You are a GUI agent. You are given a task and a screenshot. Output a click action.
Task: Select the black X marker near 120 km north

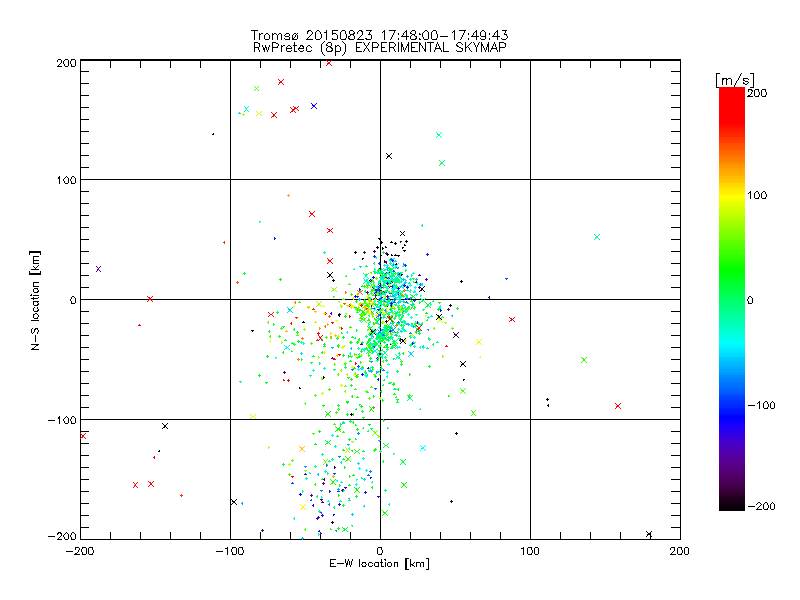(389, 156)
